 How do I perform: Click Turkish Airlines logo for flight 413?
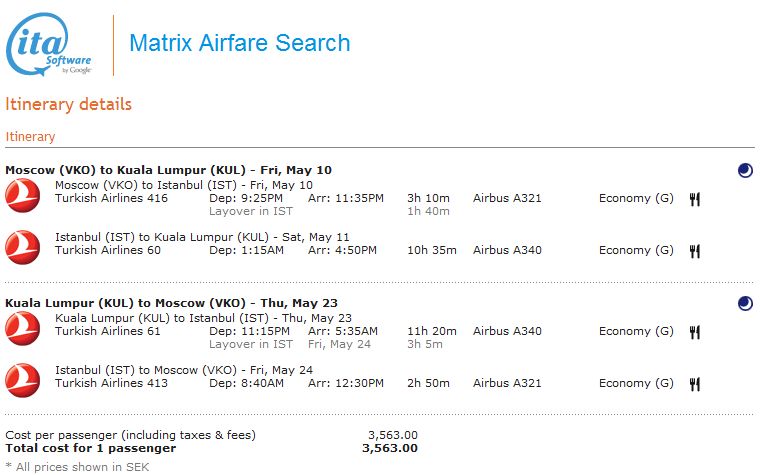[x=22, y=378]
